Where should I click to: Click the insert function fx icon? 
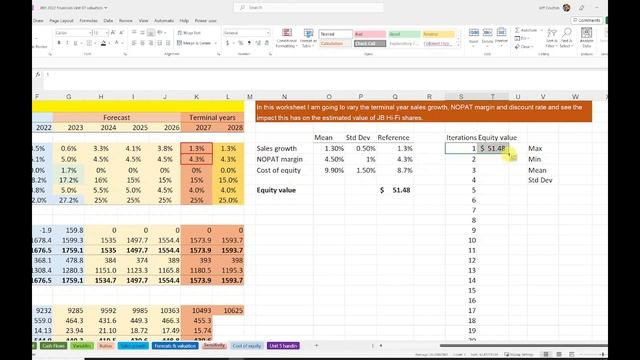coord(38,75)
